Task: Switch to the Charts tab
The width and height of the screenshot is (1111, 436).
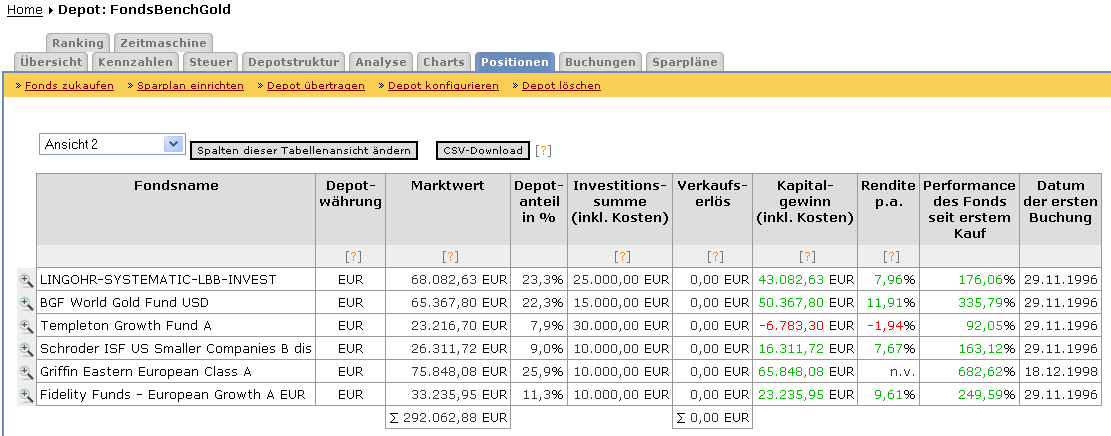Action: [444, 62]
